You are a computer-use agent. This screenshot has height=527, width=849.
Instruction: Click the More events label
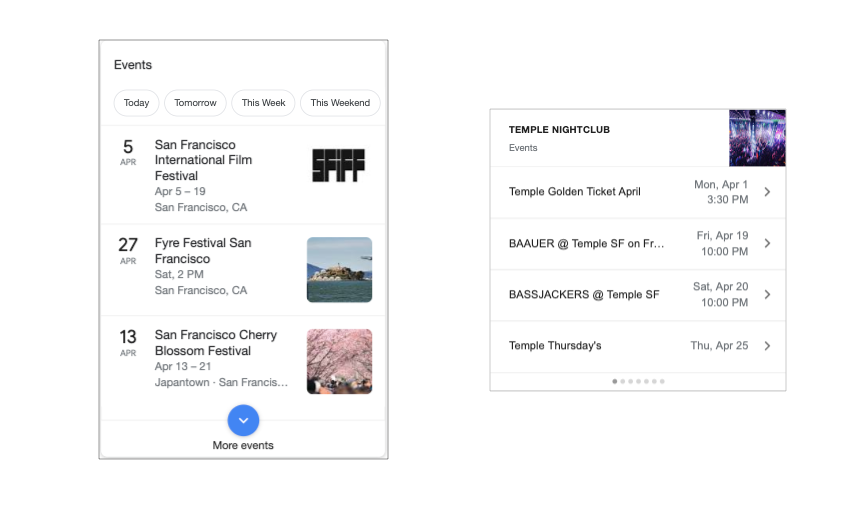[x=243, y=445]
